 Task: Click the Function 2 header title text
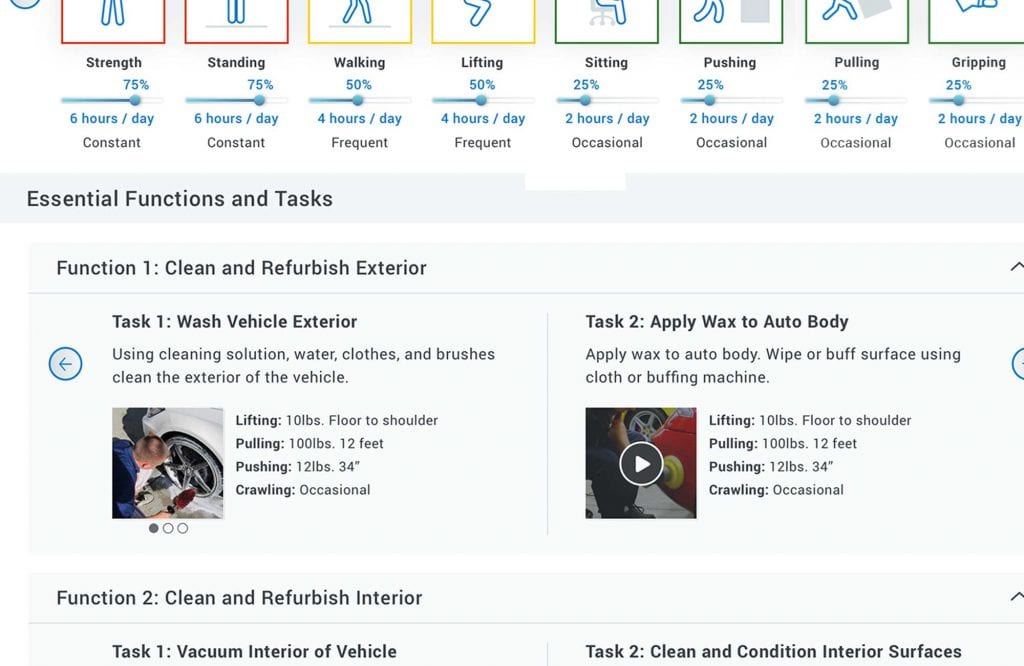239,597
